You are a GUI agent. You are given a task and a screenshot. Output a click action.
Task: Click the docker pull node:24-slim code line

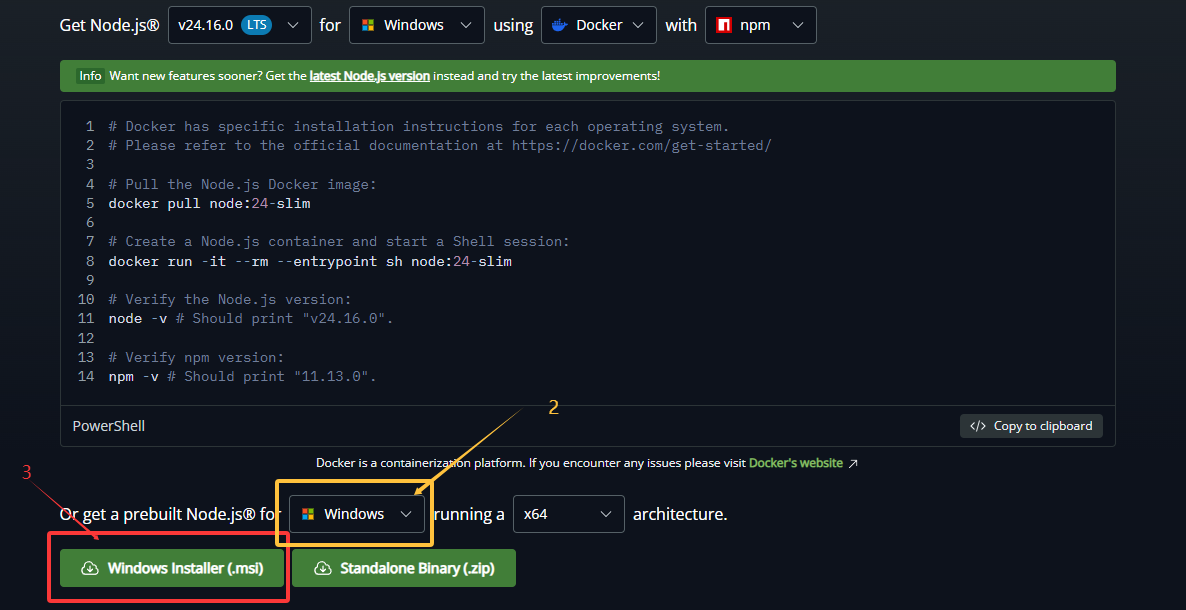tap(210, 204)
